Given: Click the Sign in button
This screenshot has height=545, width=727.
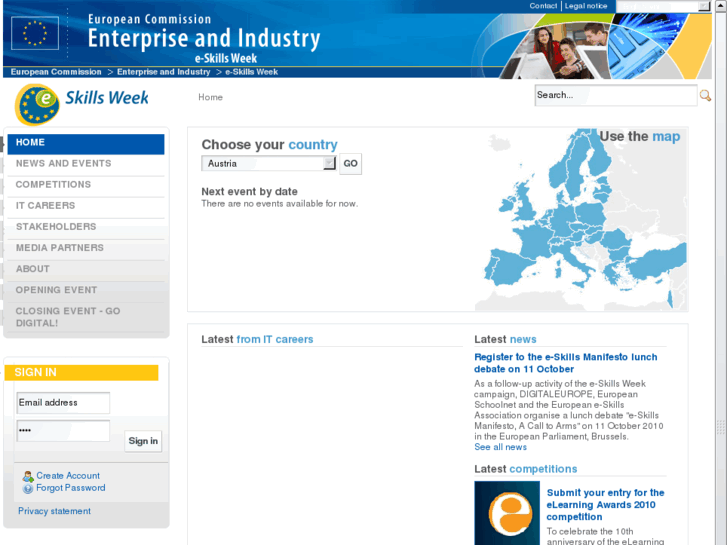Looking at the screenshot, I should coord(143,441).
